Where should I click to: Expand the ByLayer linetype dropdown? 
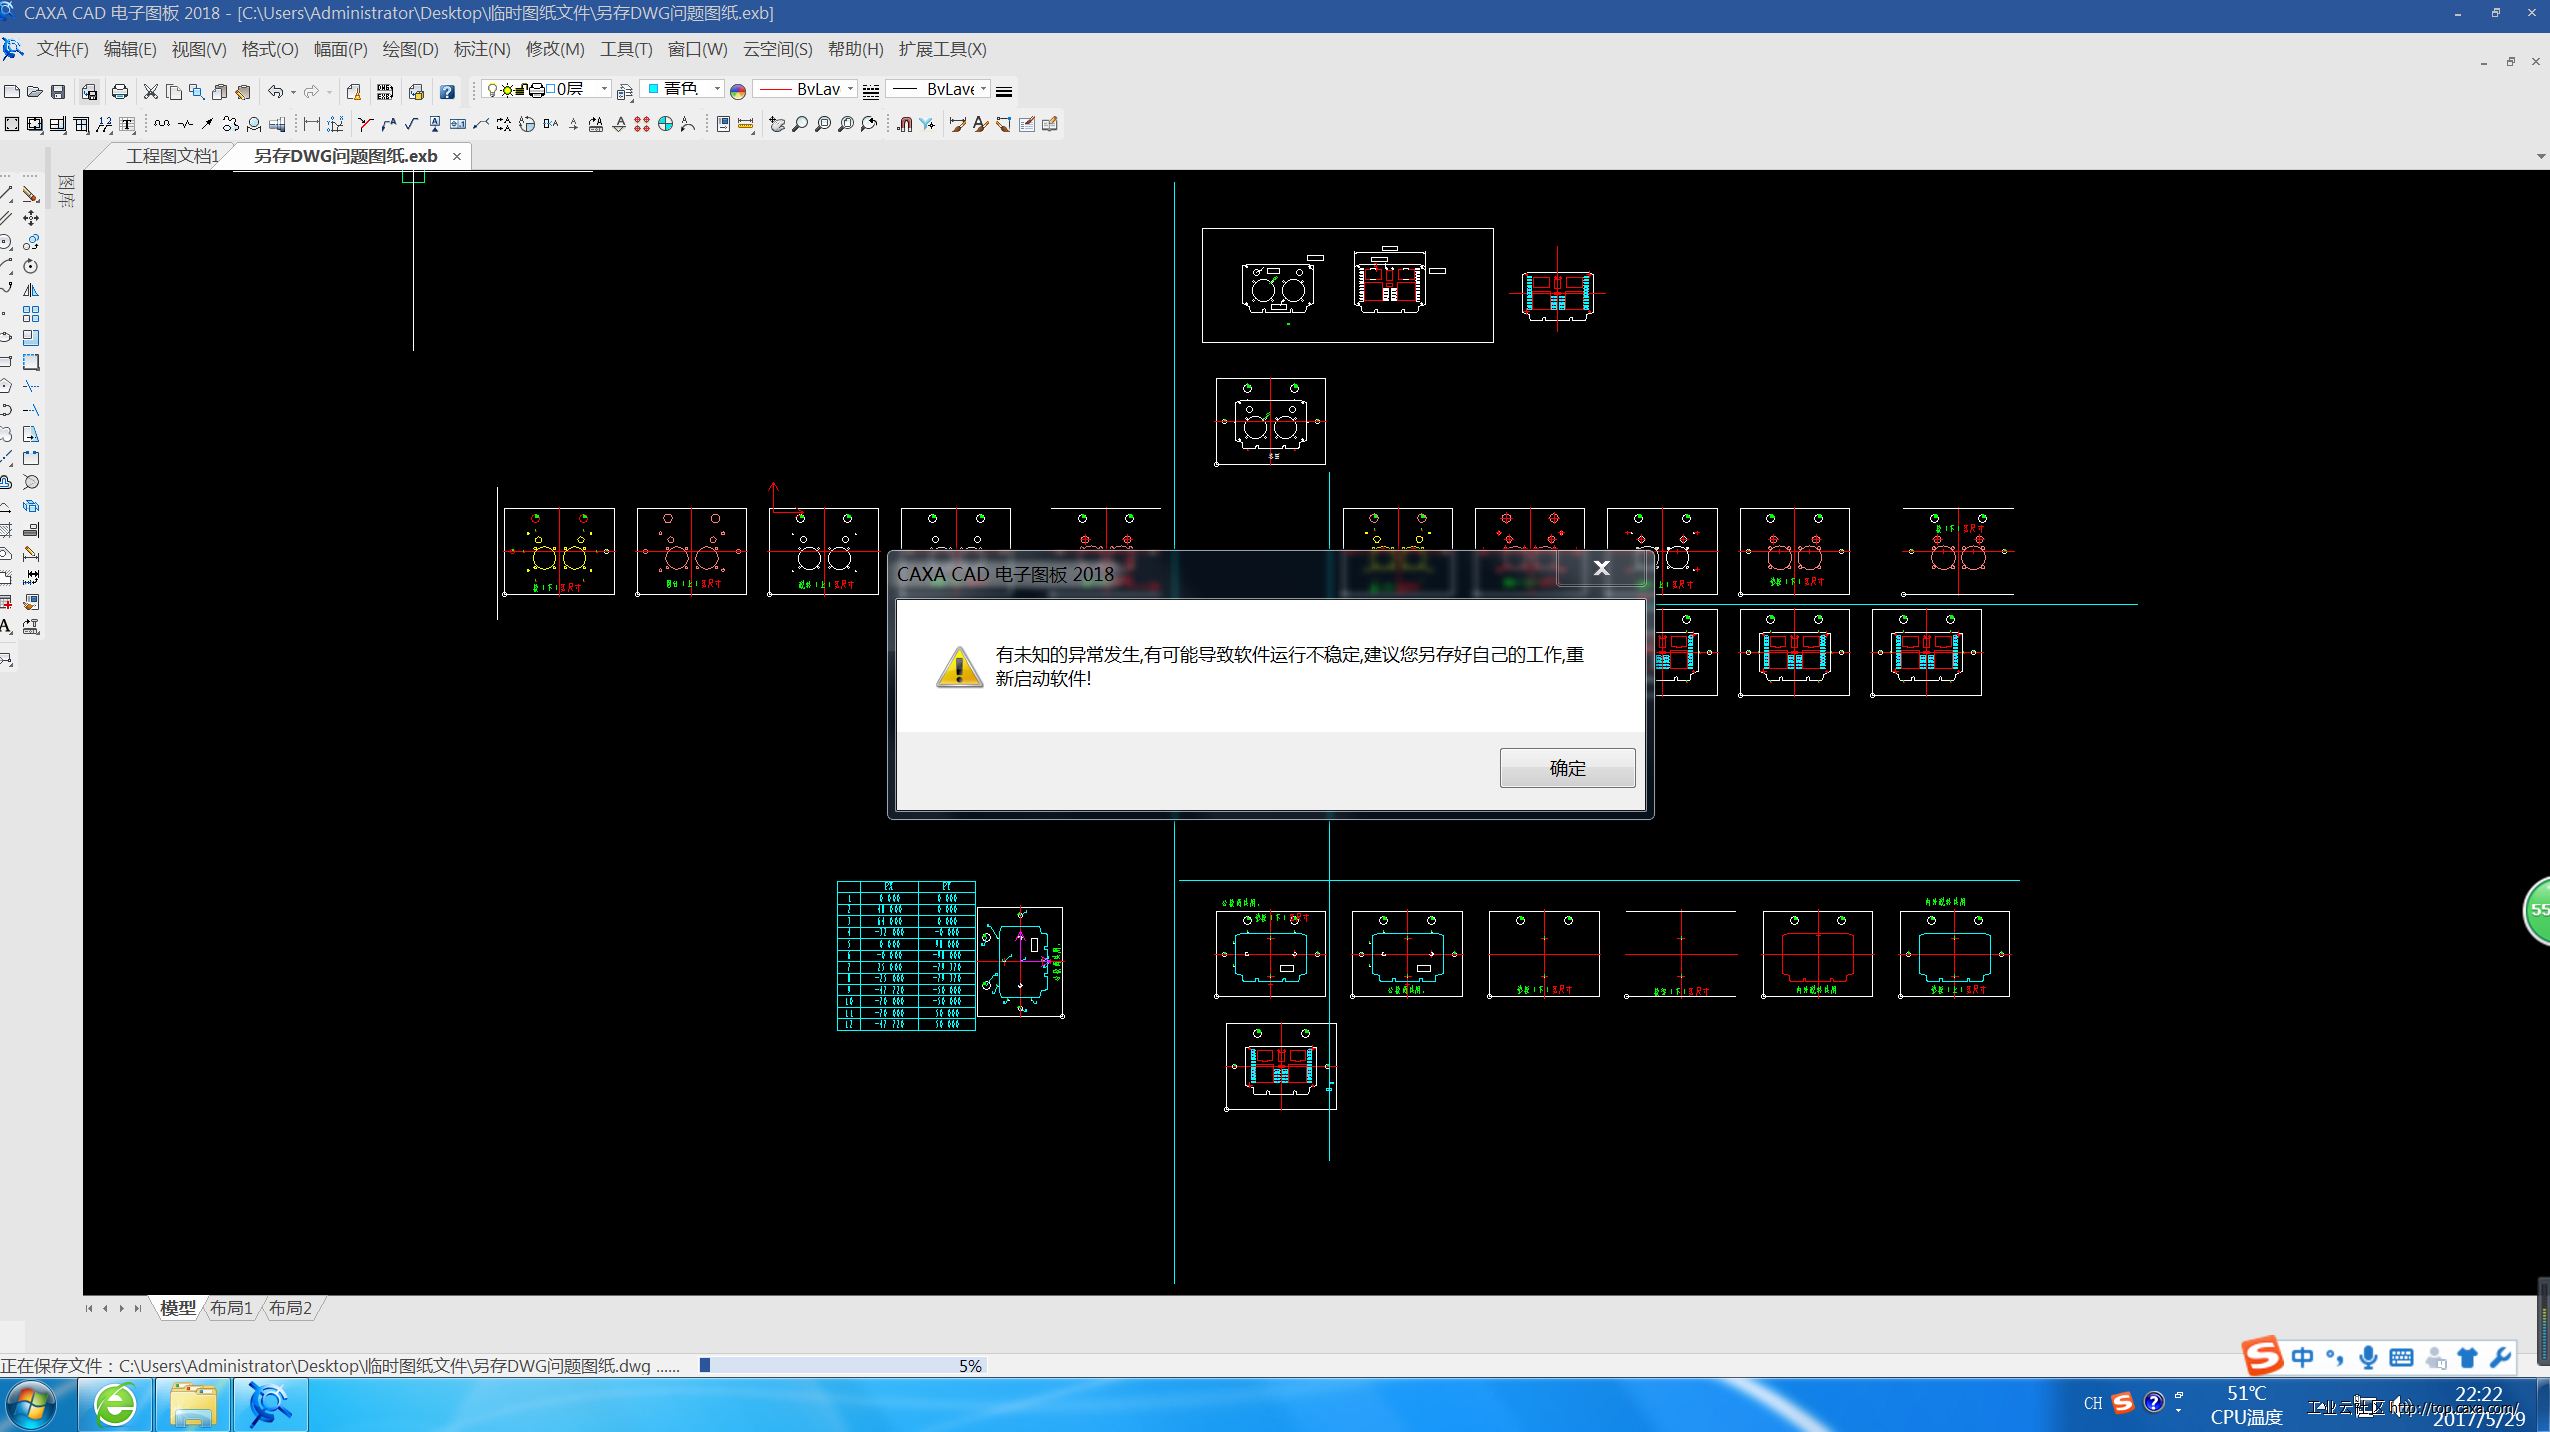[850, 90]
